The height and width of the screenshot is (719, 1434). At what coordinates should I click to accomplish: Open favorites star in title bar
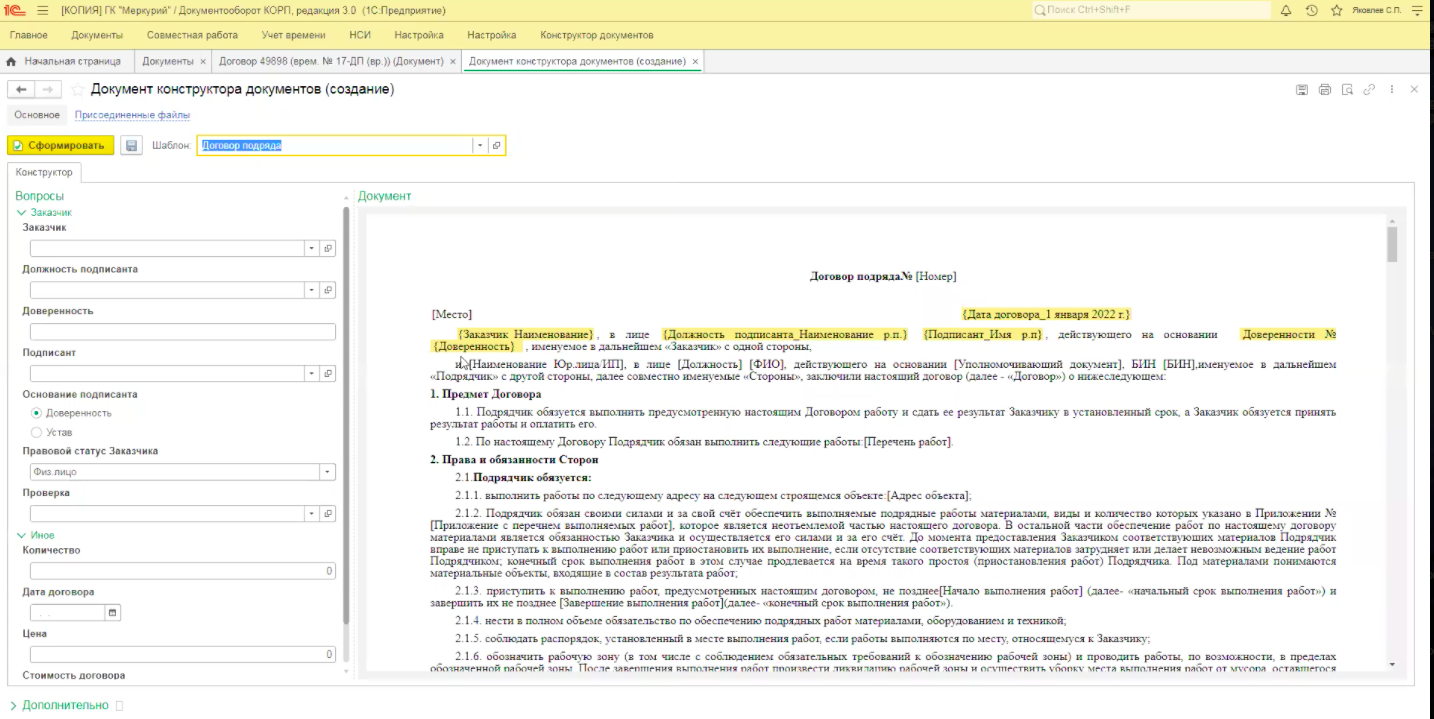pos(1337,10)
